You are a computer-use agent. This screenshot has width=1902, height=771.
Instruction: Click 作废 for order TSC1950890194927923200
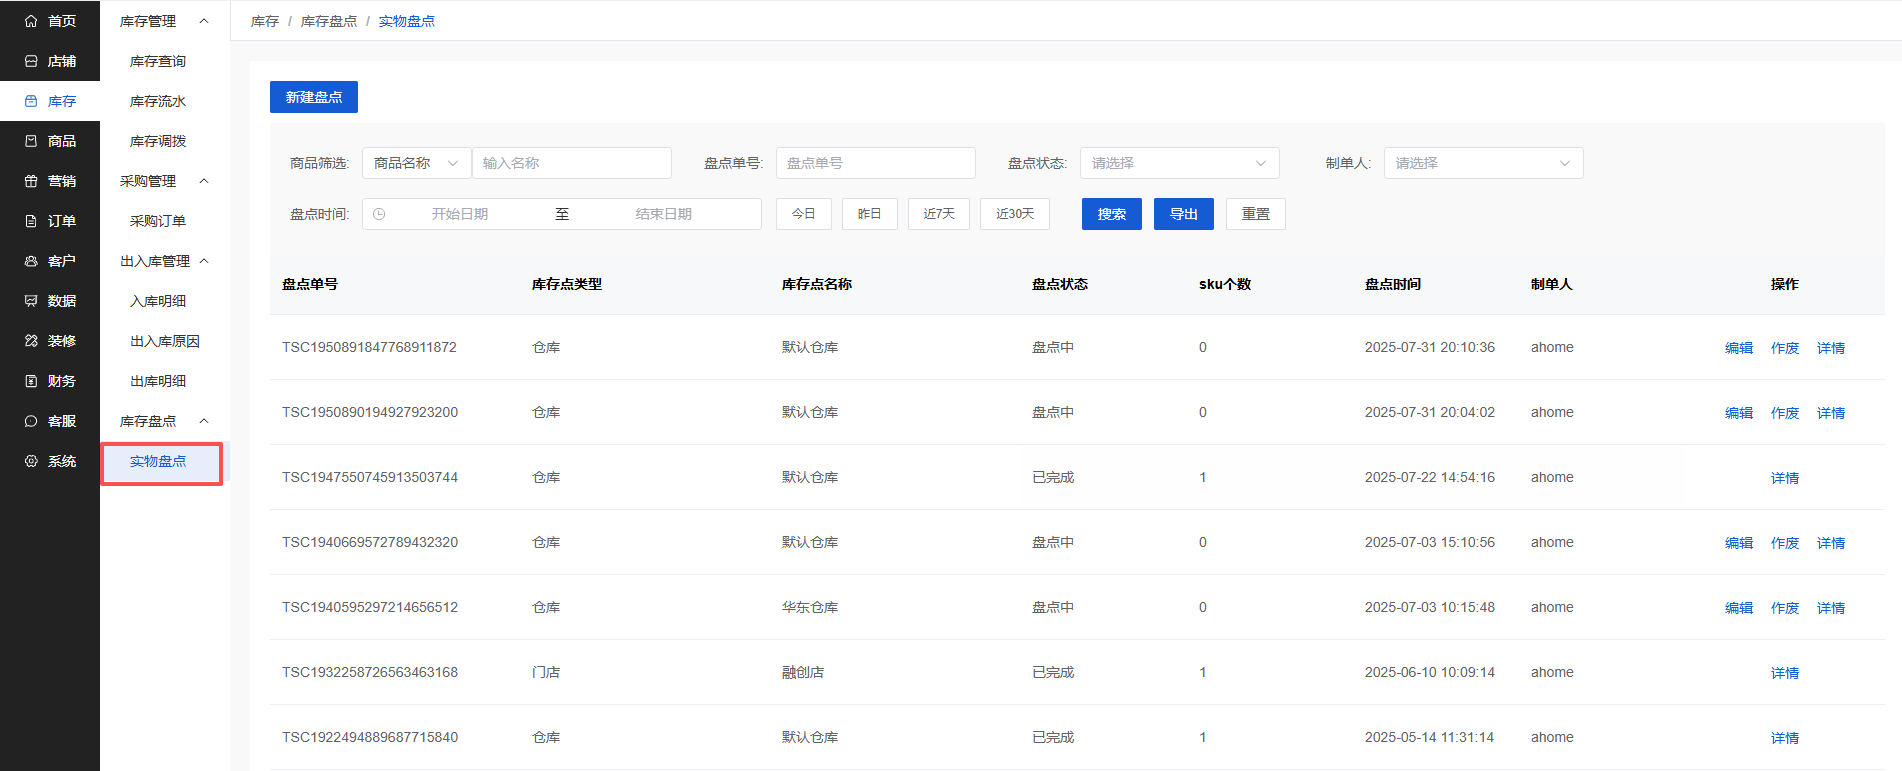click(1785, 413)
